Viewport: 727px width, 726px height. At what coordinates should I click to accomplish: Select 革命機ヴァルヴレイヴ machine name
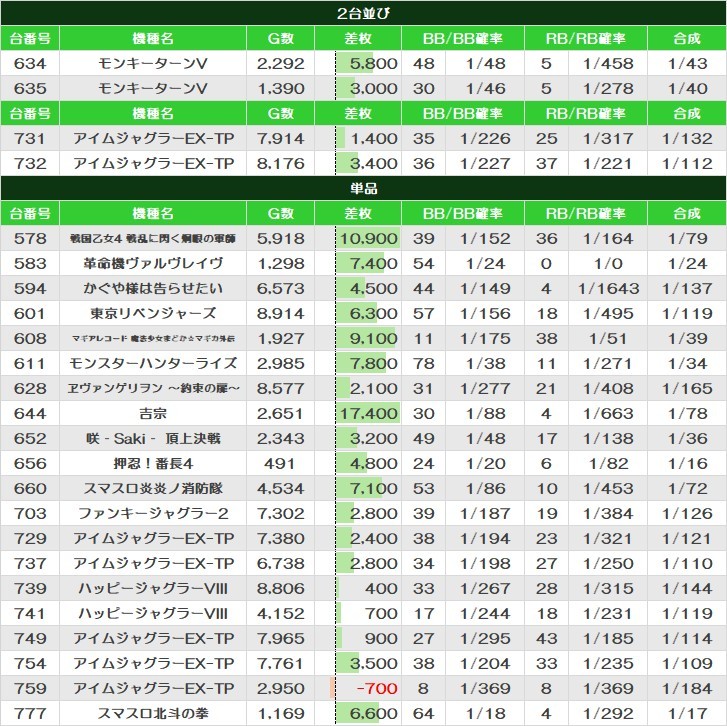pyautogui.click(x=153, y=263)
